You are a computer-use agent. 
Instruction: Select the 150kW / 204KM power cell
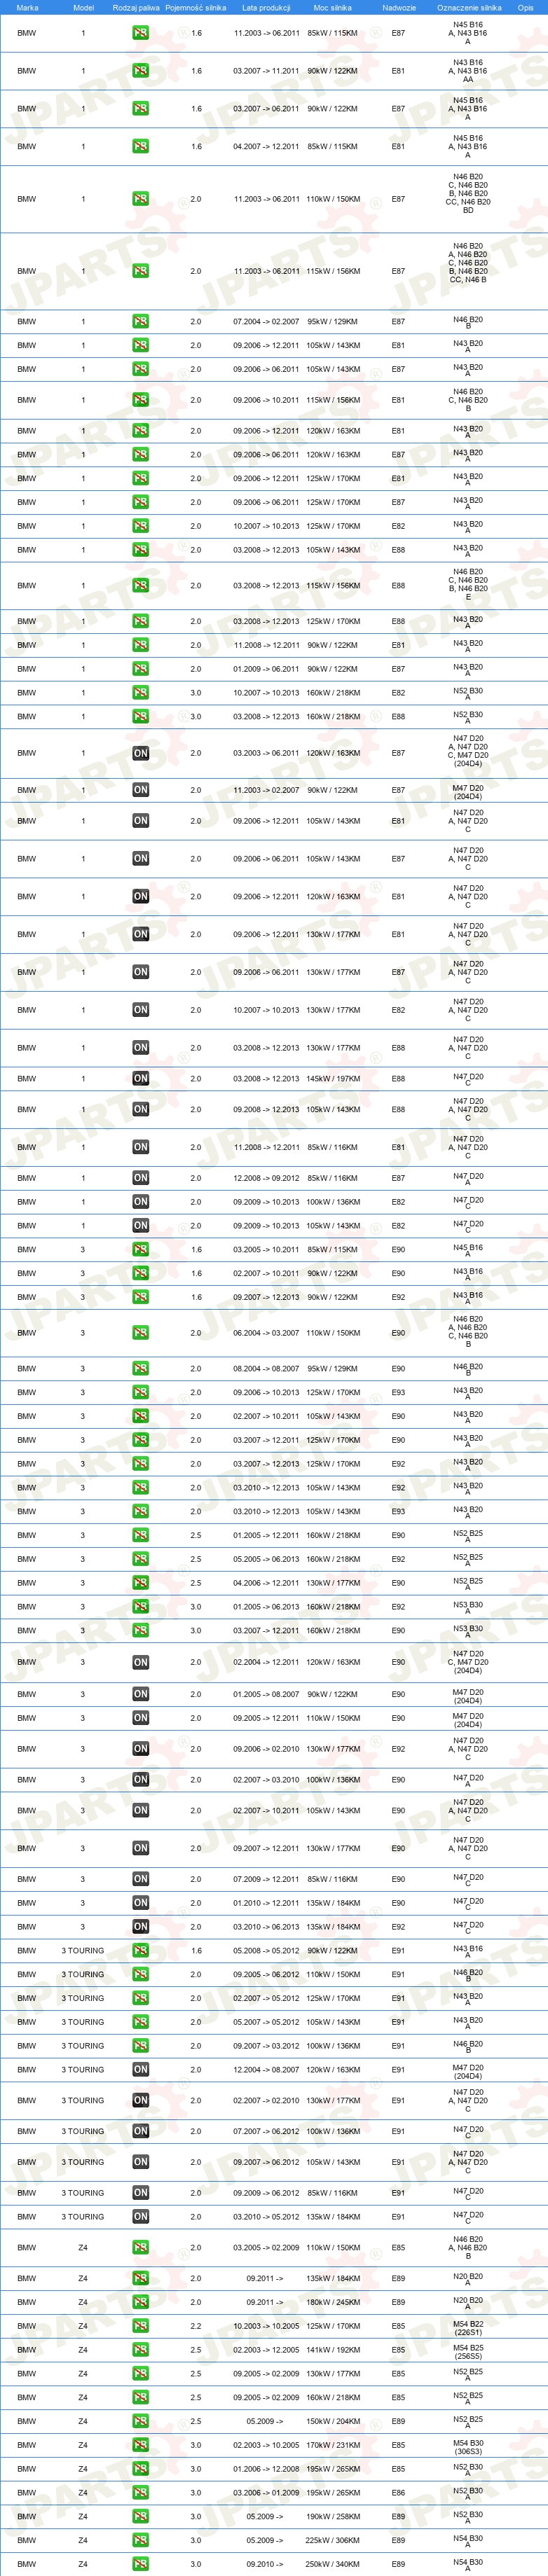(x=333, y=2421)
